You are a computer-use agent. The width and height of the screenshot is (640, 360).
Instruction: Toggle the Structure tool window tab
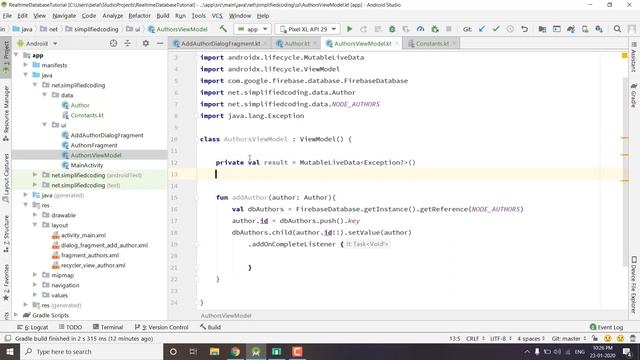coord(6,234)
